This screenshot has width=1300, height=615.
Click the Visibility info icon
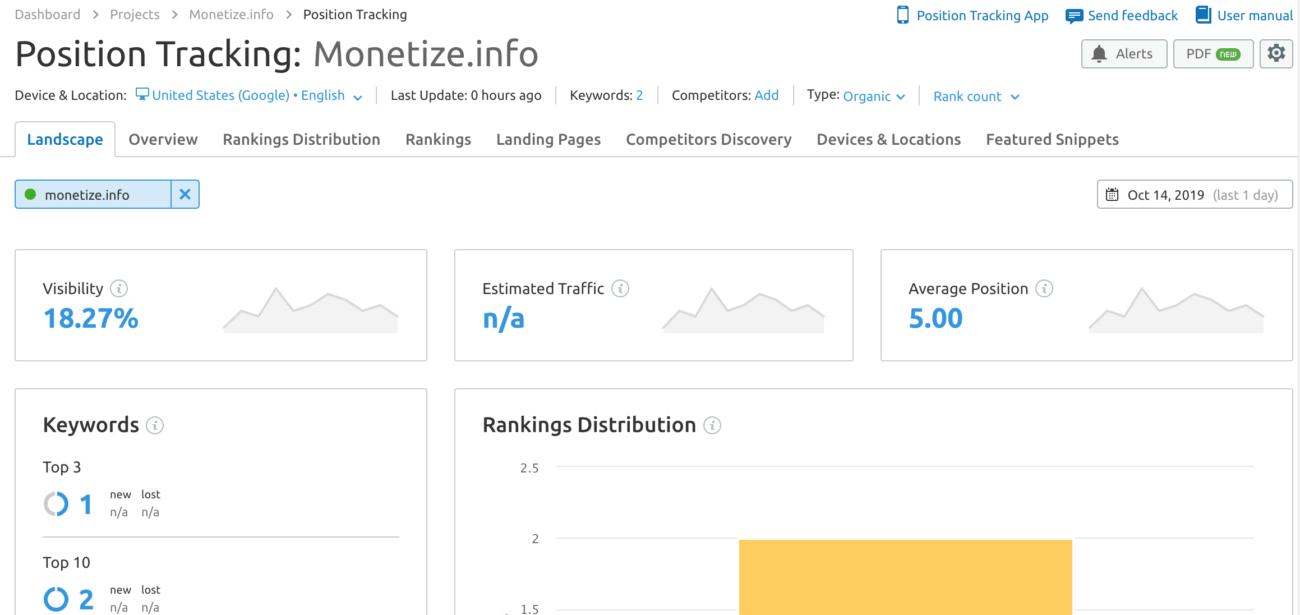click(119, 288)
